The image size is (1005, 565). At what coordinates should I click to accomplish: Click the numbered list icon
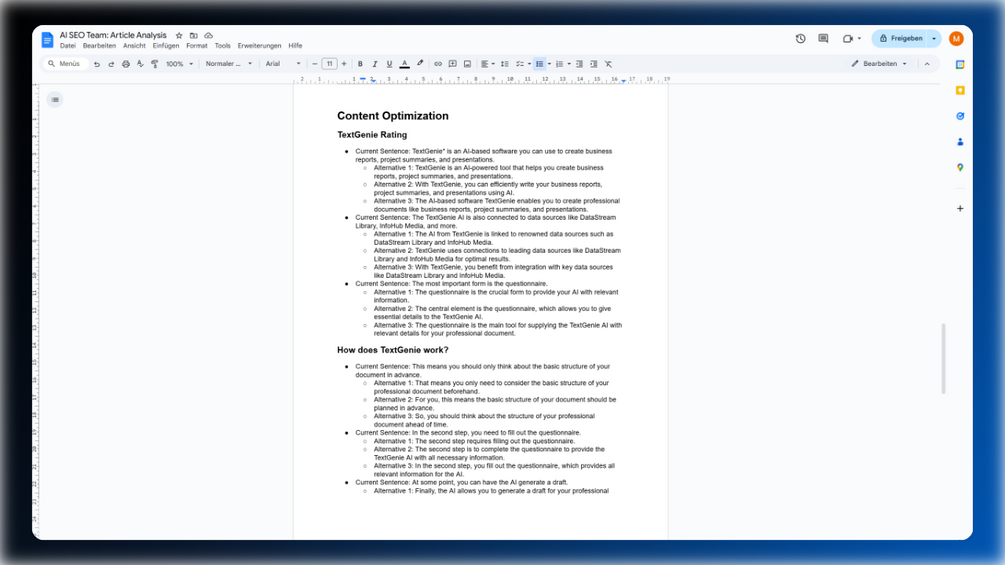(x=560, y=64)
